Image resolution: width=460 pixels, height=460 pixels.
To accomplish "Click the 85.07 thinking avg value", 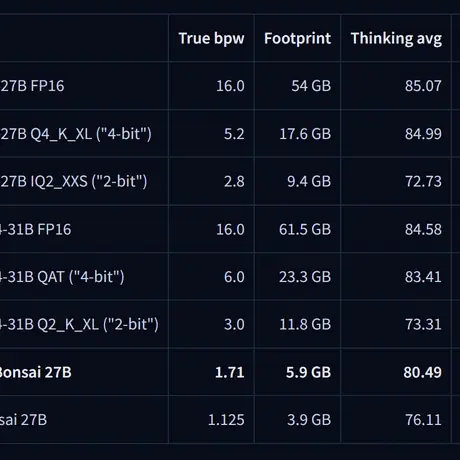I will (x=423, y=86).
